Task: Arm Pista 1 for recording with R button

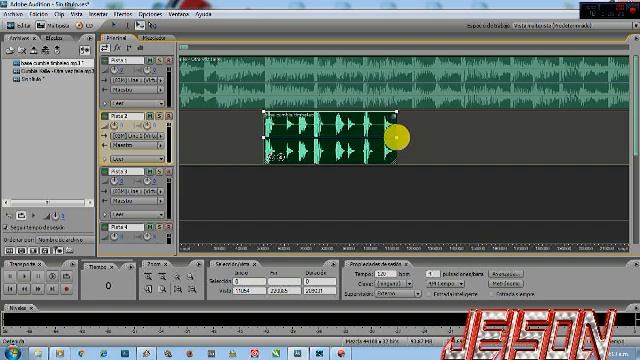Action: point(168,60)
